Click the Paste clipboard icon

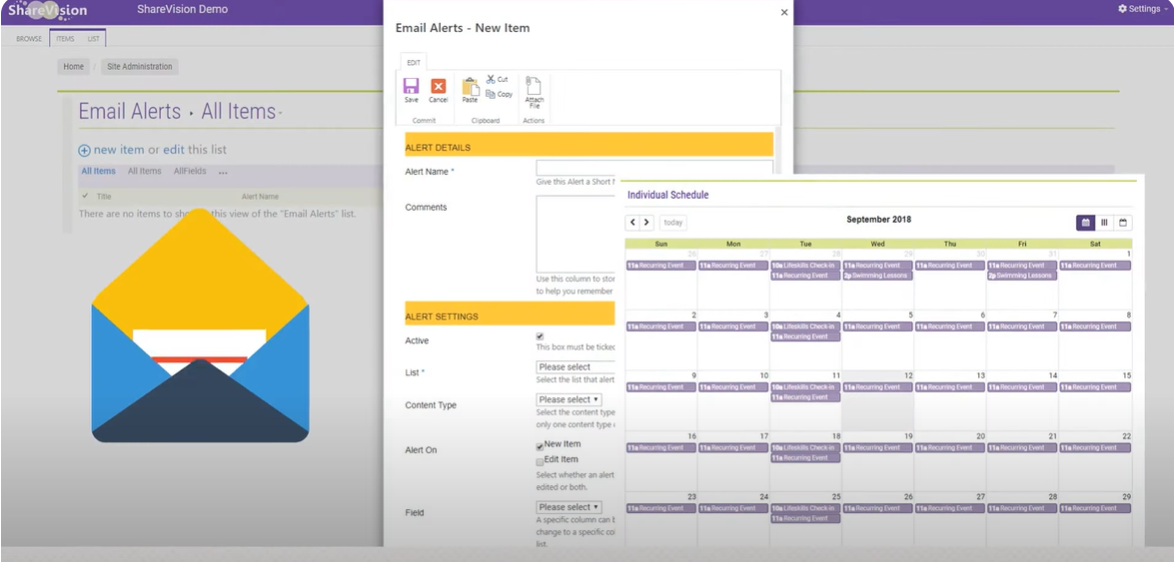click(470, 86)
